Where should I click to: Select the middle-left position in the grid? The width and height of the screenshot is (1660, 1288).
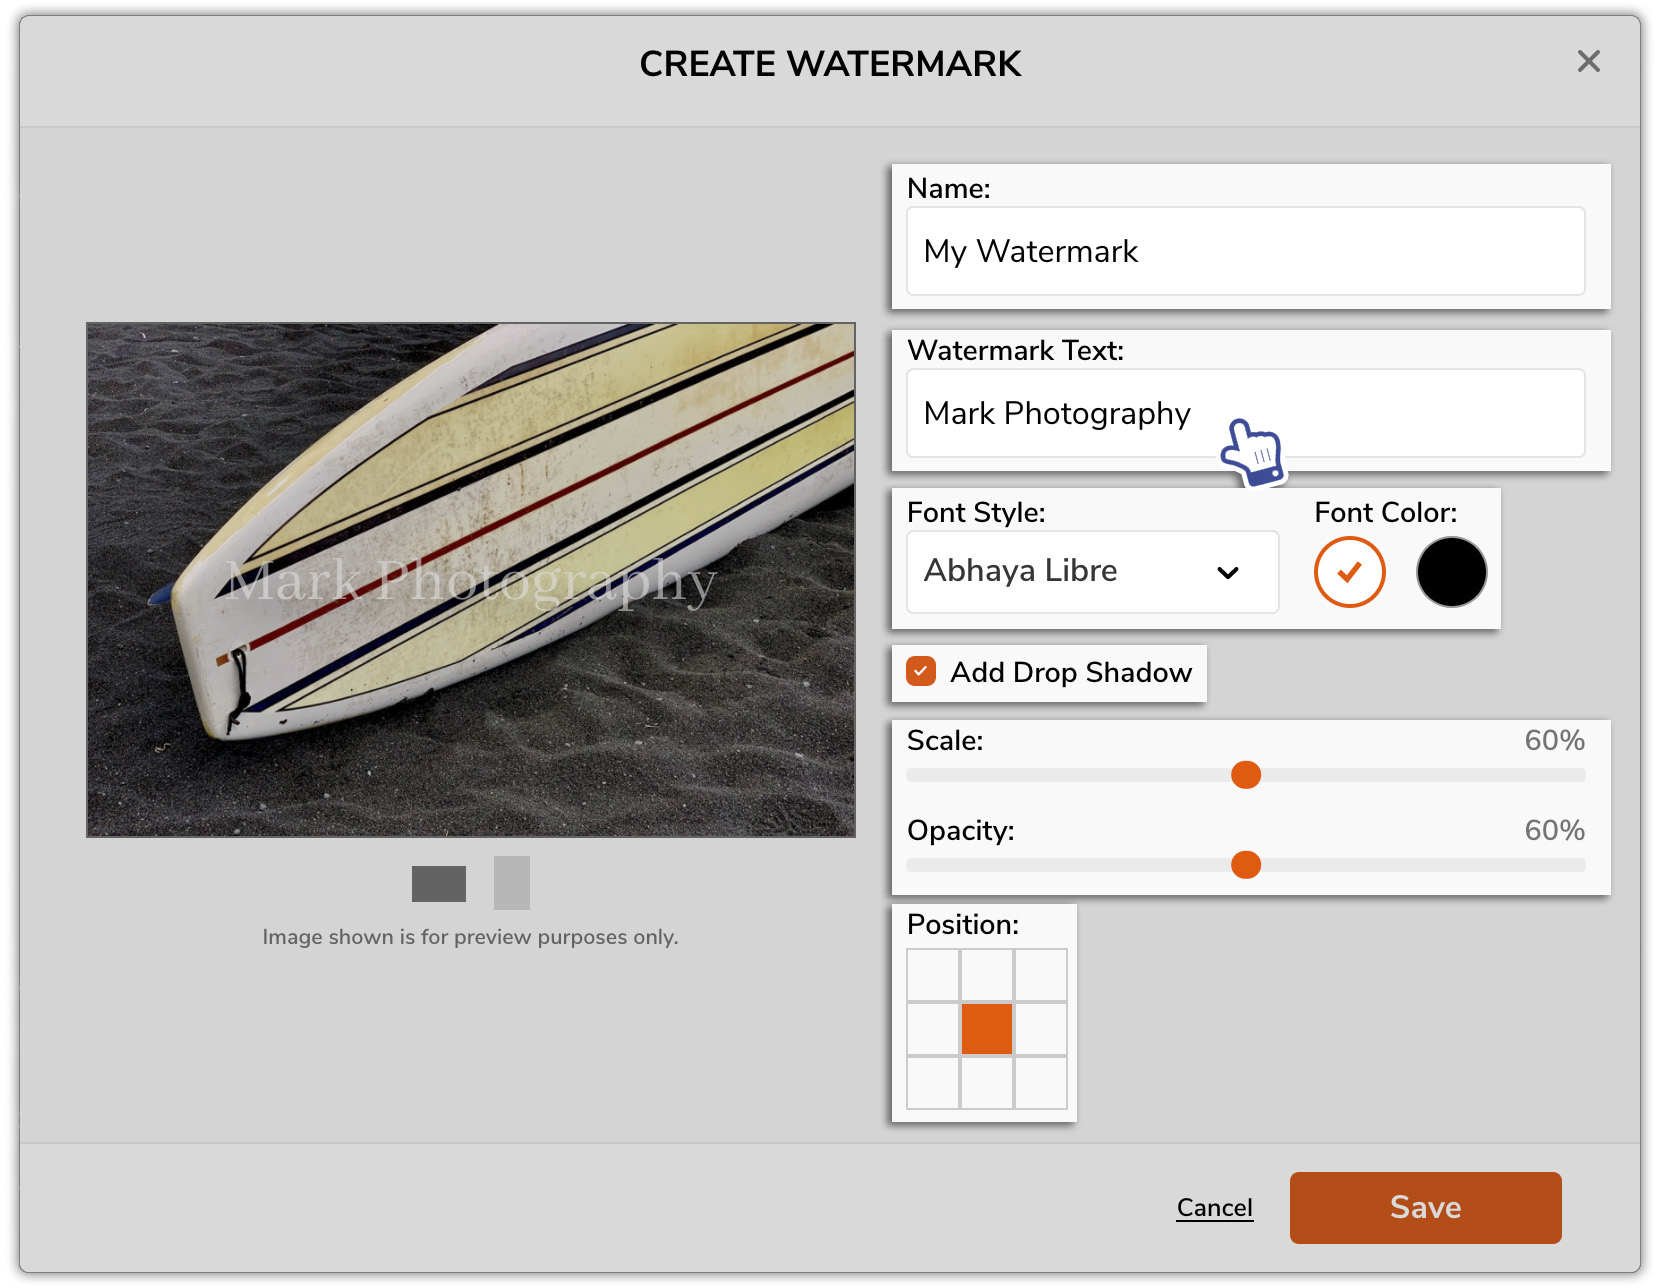933,1029
